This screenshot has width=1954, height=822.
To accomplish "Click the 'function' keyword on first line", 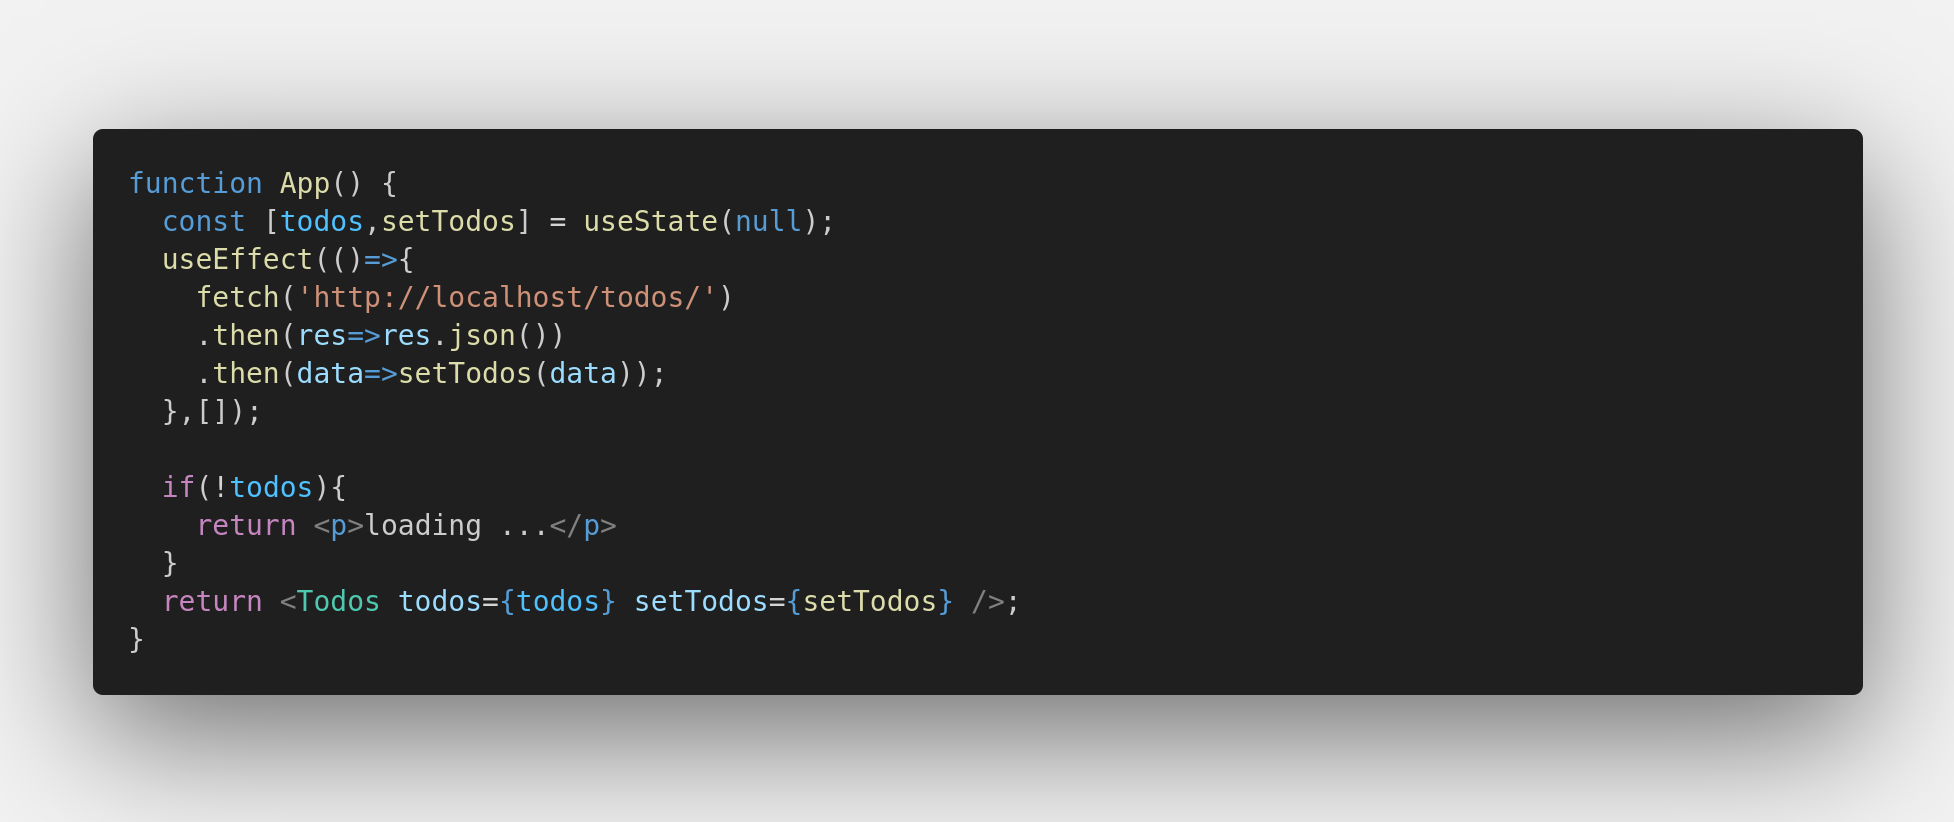I will pyautogui.click(x=195, y=183).
